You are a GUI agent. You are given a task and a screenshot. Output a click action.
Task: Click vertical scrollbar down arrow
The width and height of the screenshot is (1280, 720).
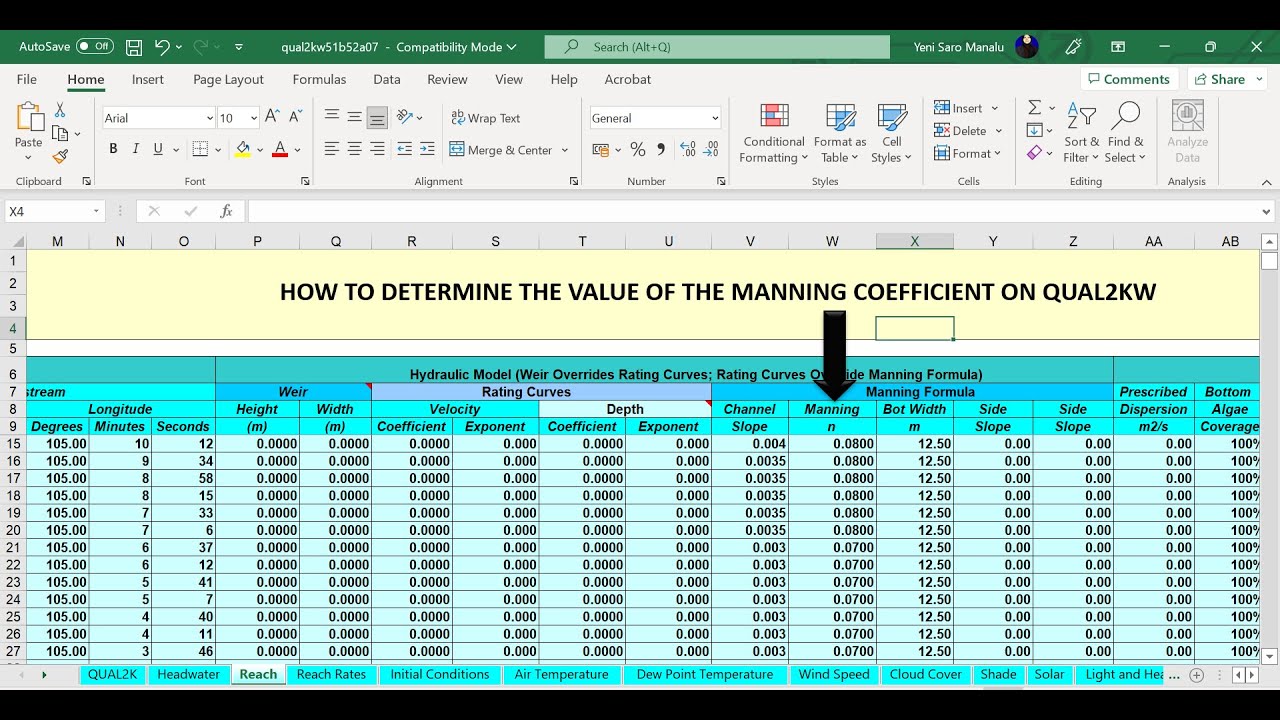(x=1270, y=656)
